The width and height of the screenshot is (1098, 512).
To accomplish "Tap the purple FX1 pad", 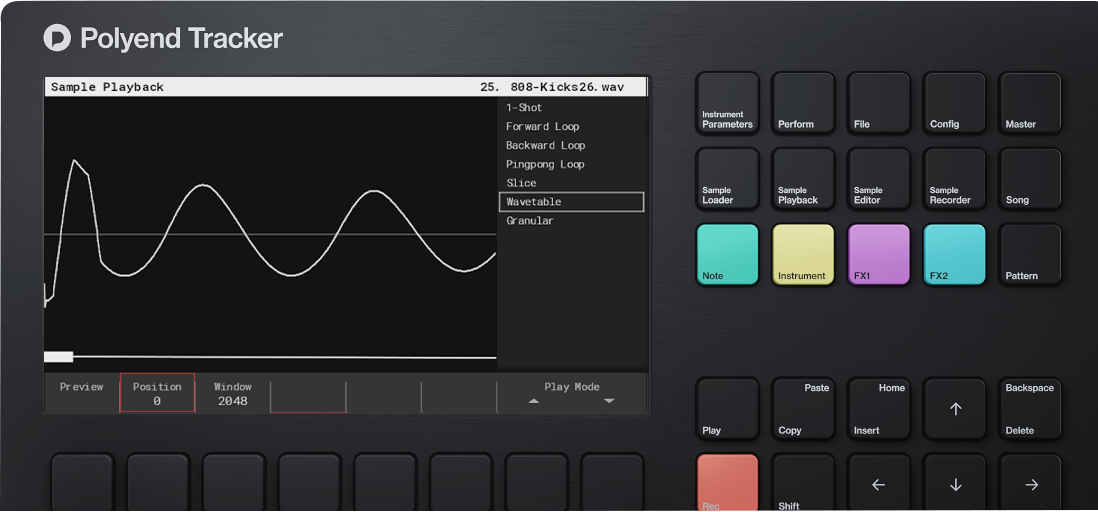I will click(879, 254).
